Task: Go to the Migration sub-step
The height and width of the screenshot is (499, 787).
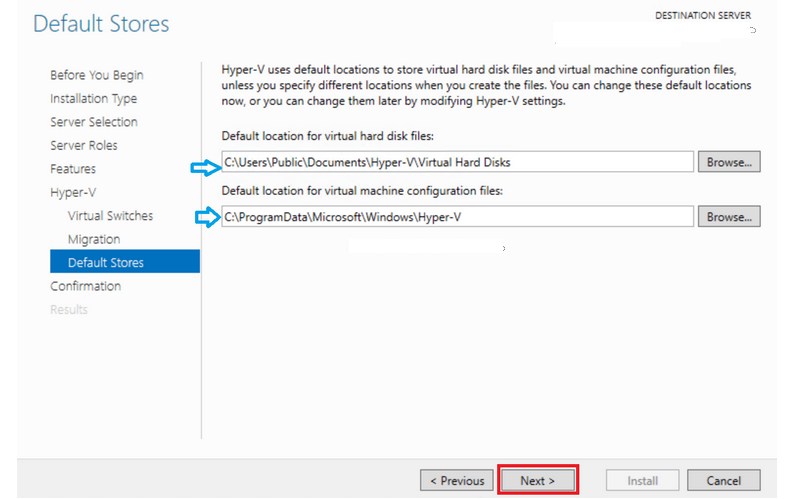Action: [94, 239]
